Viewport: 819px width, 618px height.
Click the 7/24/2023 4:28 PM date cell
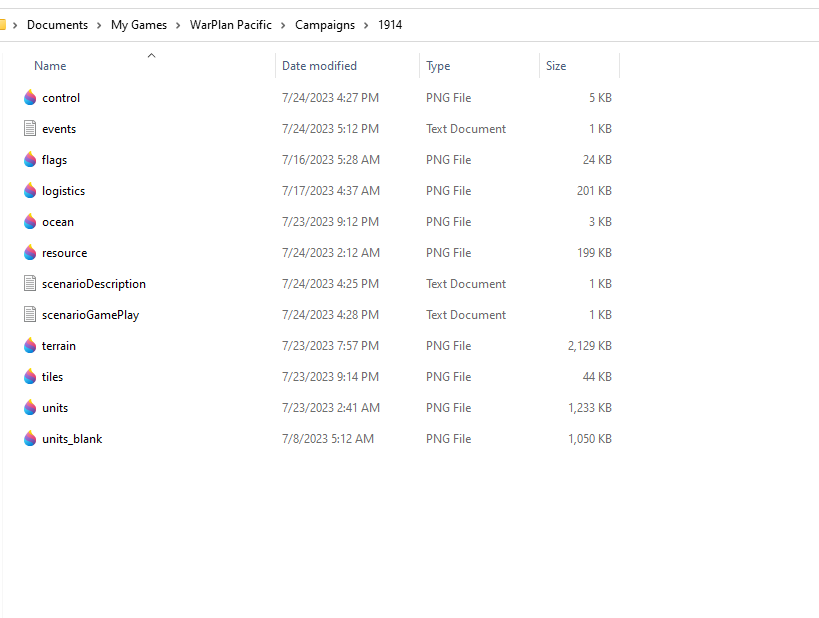tap(330, 314)
